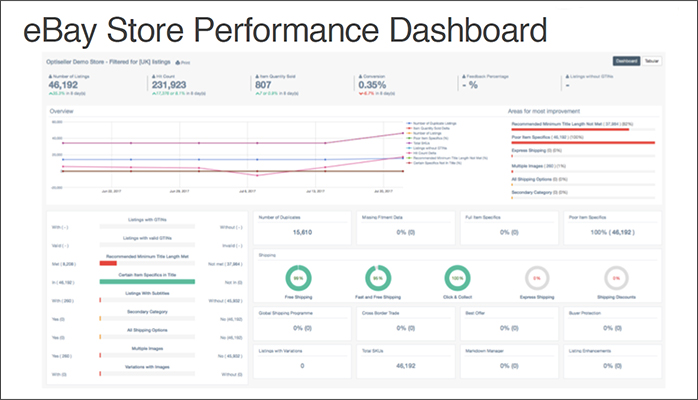Click Secondary Category improvement area entry
The image size is (698, 400).
[x=583, y=195]
